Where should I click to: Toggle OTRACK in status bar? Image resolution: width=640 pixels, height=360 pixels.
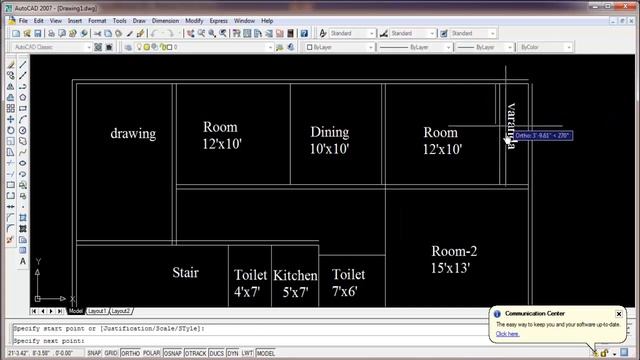196,353
